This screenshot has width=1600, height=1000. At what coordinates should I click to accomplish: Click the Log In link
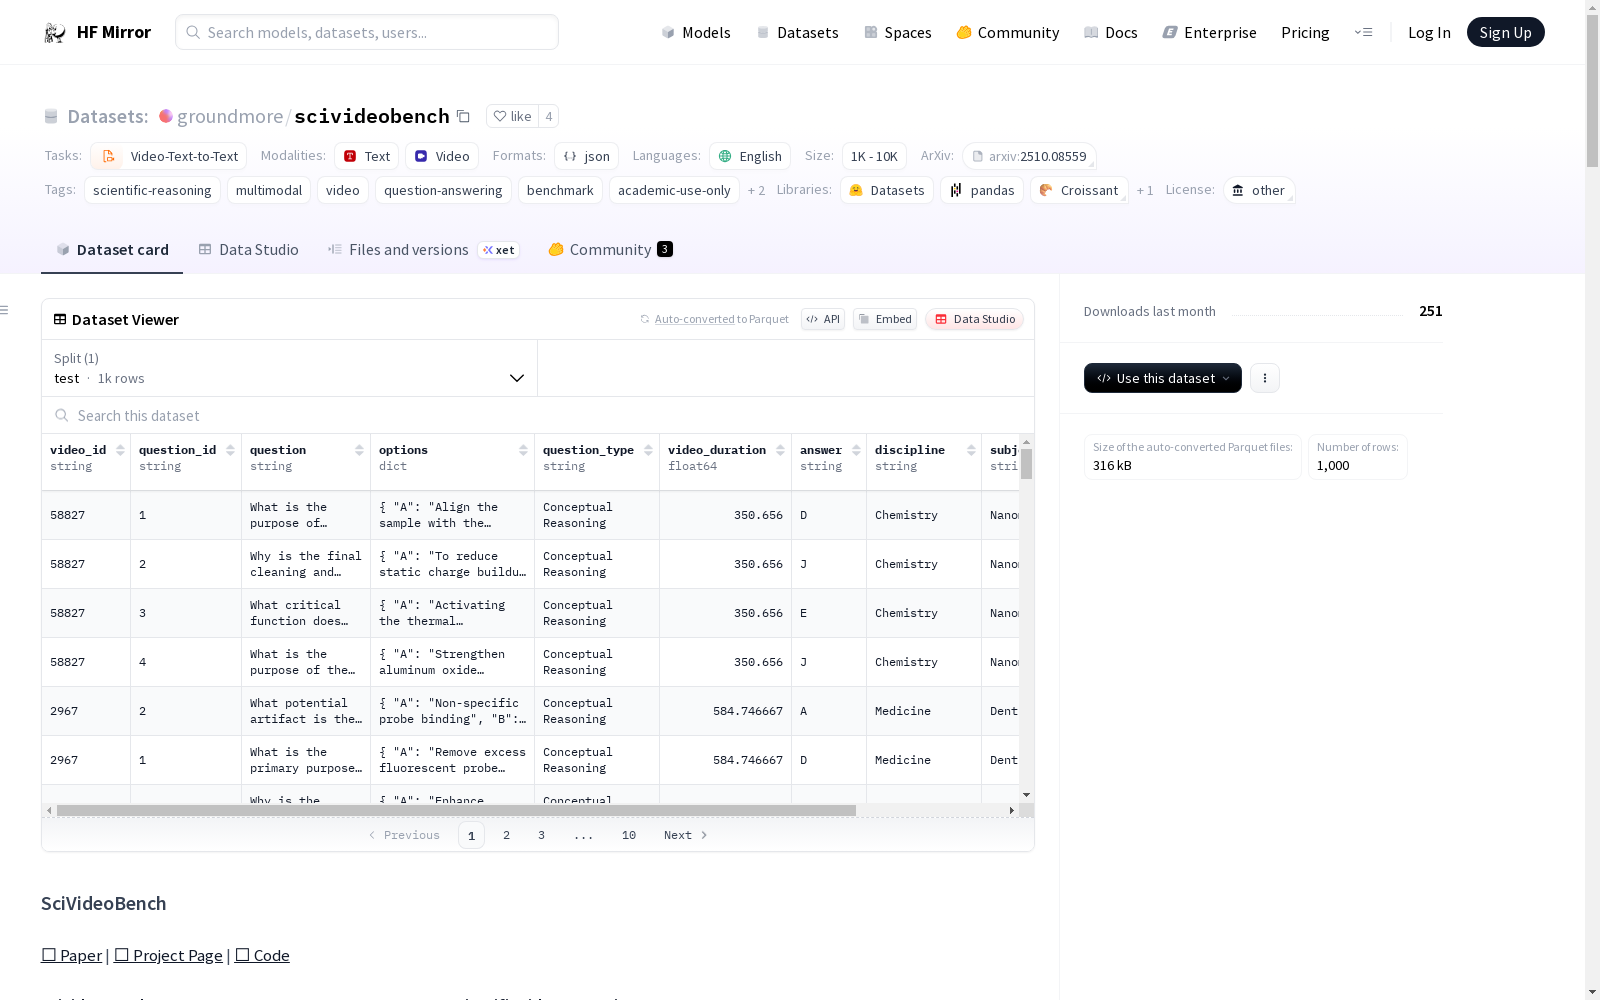(1429, 32)
